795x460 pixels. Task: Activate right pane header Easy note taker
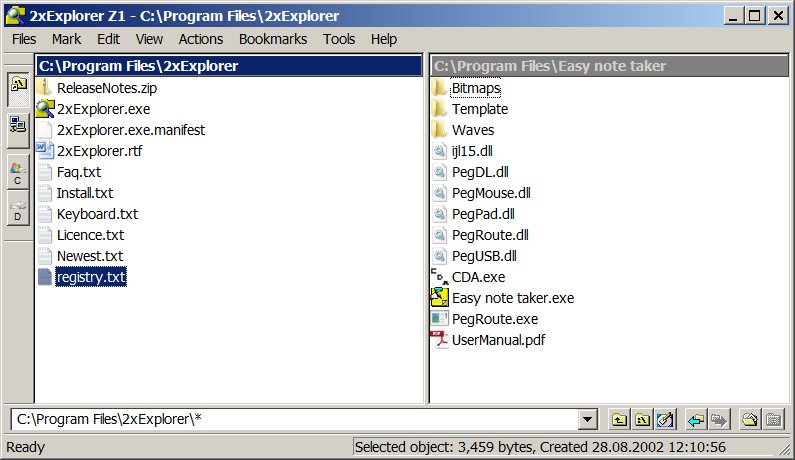tap(609, 66)
